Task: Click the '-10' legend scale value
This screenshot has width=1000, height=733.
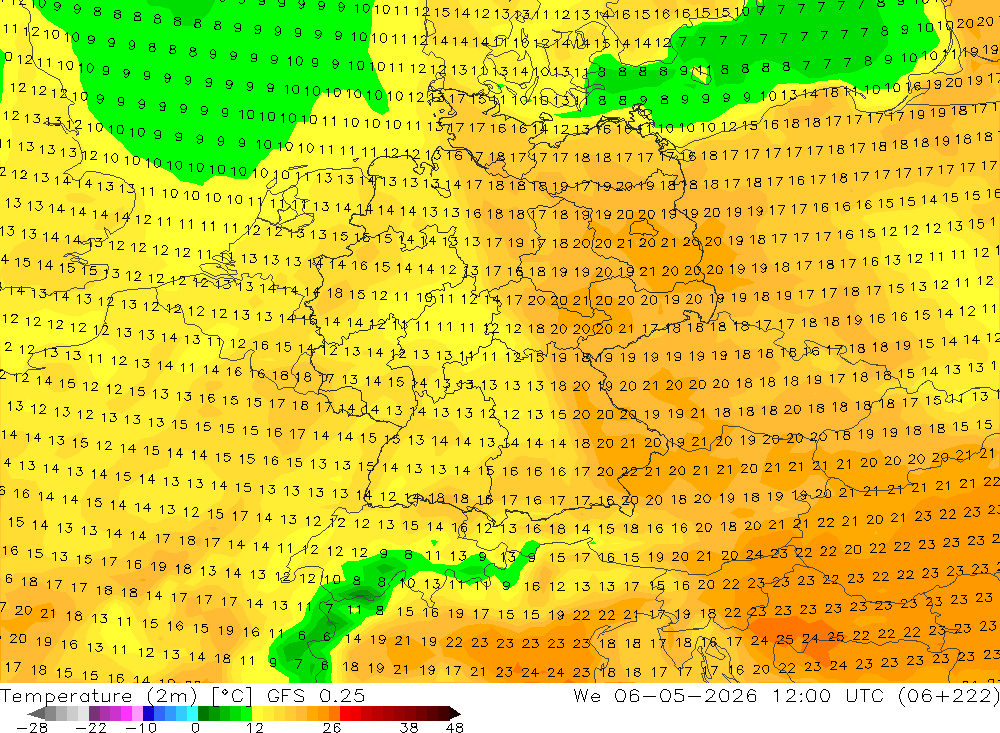Action: (141, 727)
